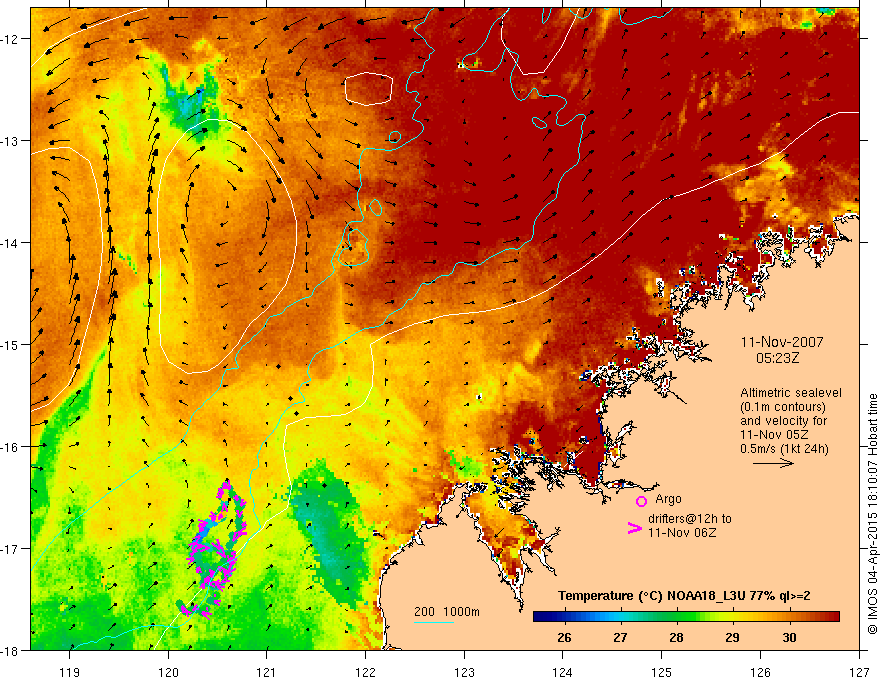
Task: Click the 'and velocity for' text line
Action: 783,421
